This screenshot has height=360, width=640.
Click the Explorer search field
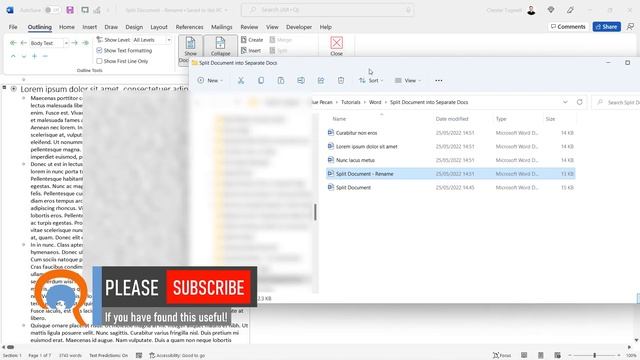(616, 102)
